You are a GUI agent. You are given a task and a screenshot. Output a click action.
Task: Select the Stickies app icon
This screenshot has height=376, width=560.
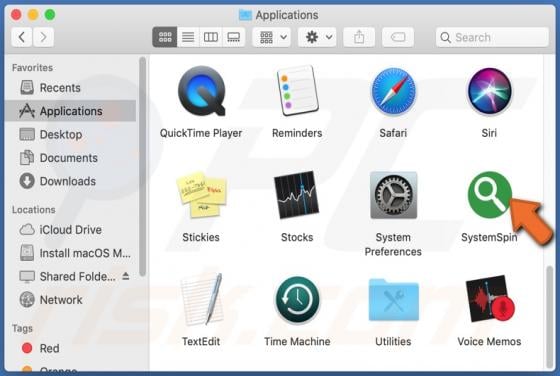(x=201, y=195)
